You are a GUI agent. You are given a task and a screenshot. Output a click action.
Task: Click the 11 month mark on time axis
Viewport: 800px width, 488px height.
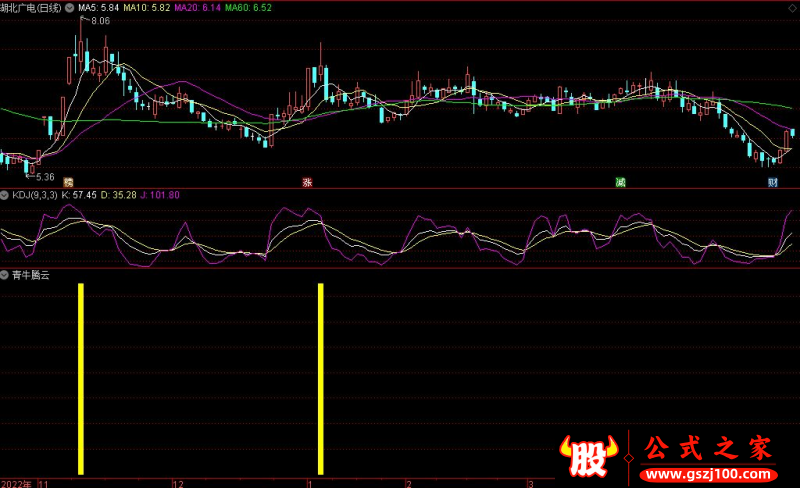click(x=43, y=484)
